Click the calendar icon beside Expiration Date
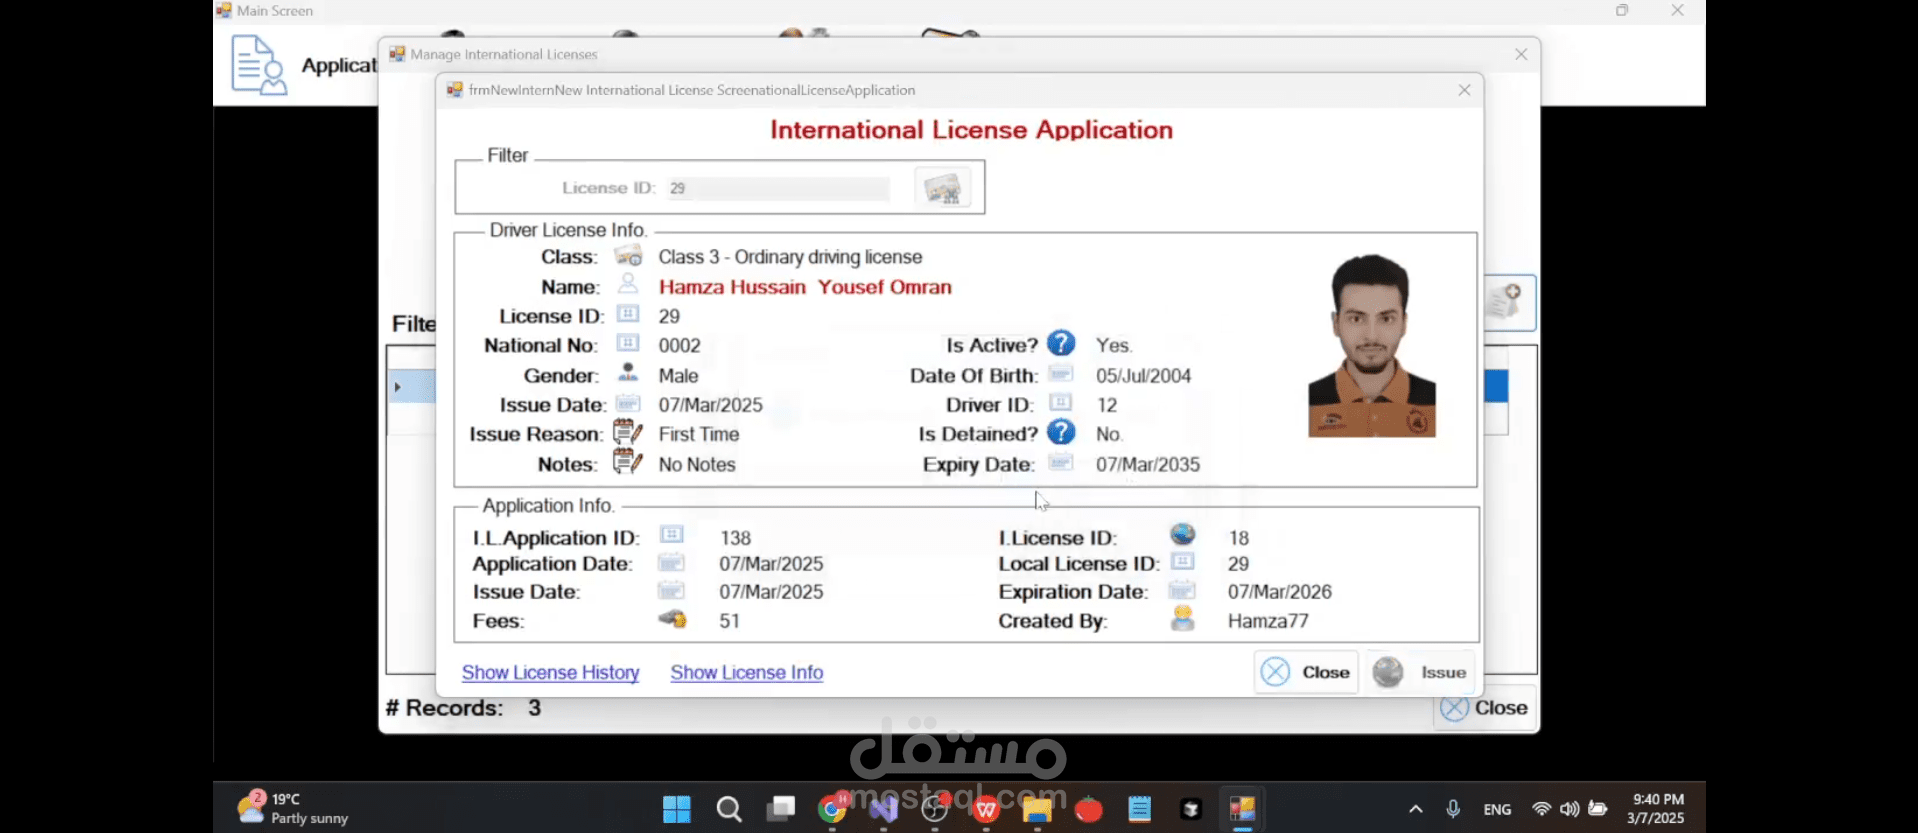1918x833 pixels. (1183, 590)
